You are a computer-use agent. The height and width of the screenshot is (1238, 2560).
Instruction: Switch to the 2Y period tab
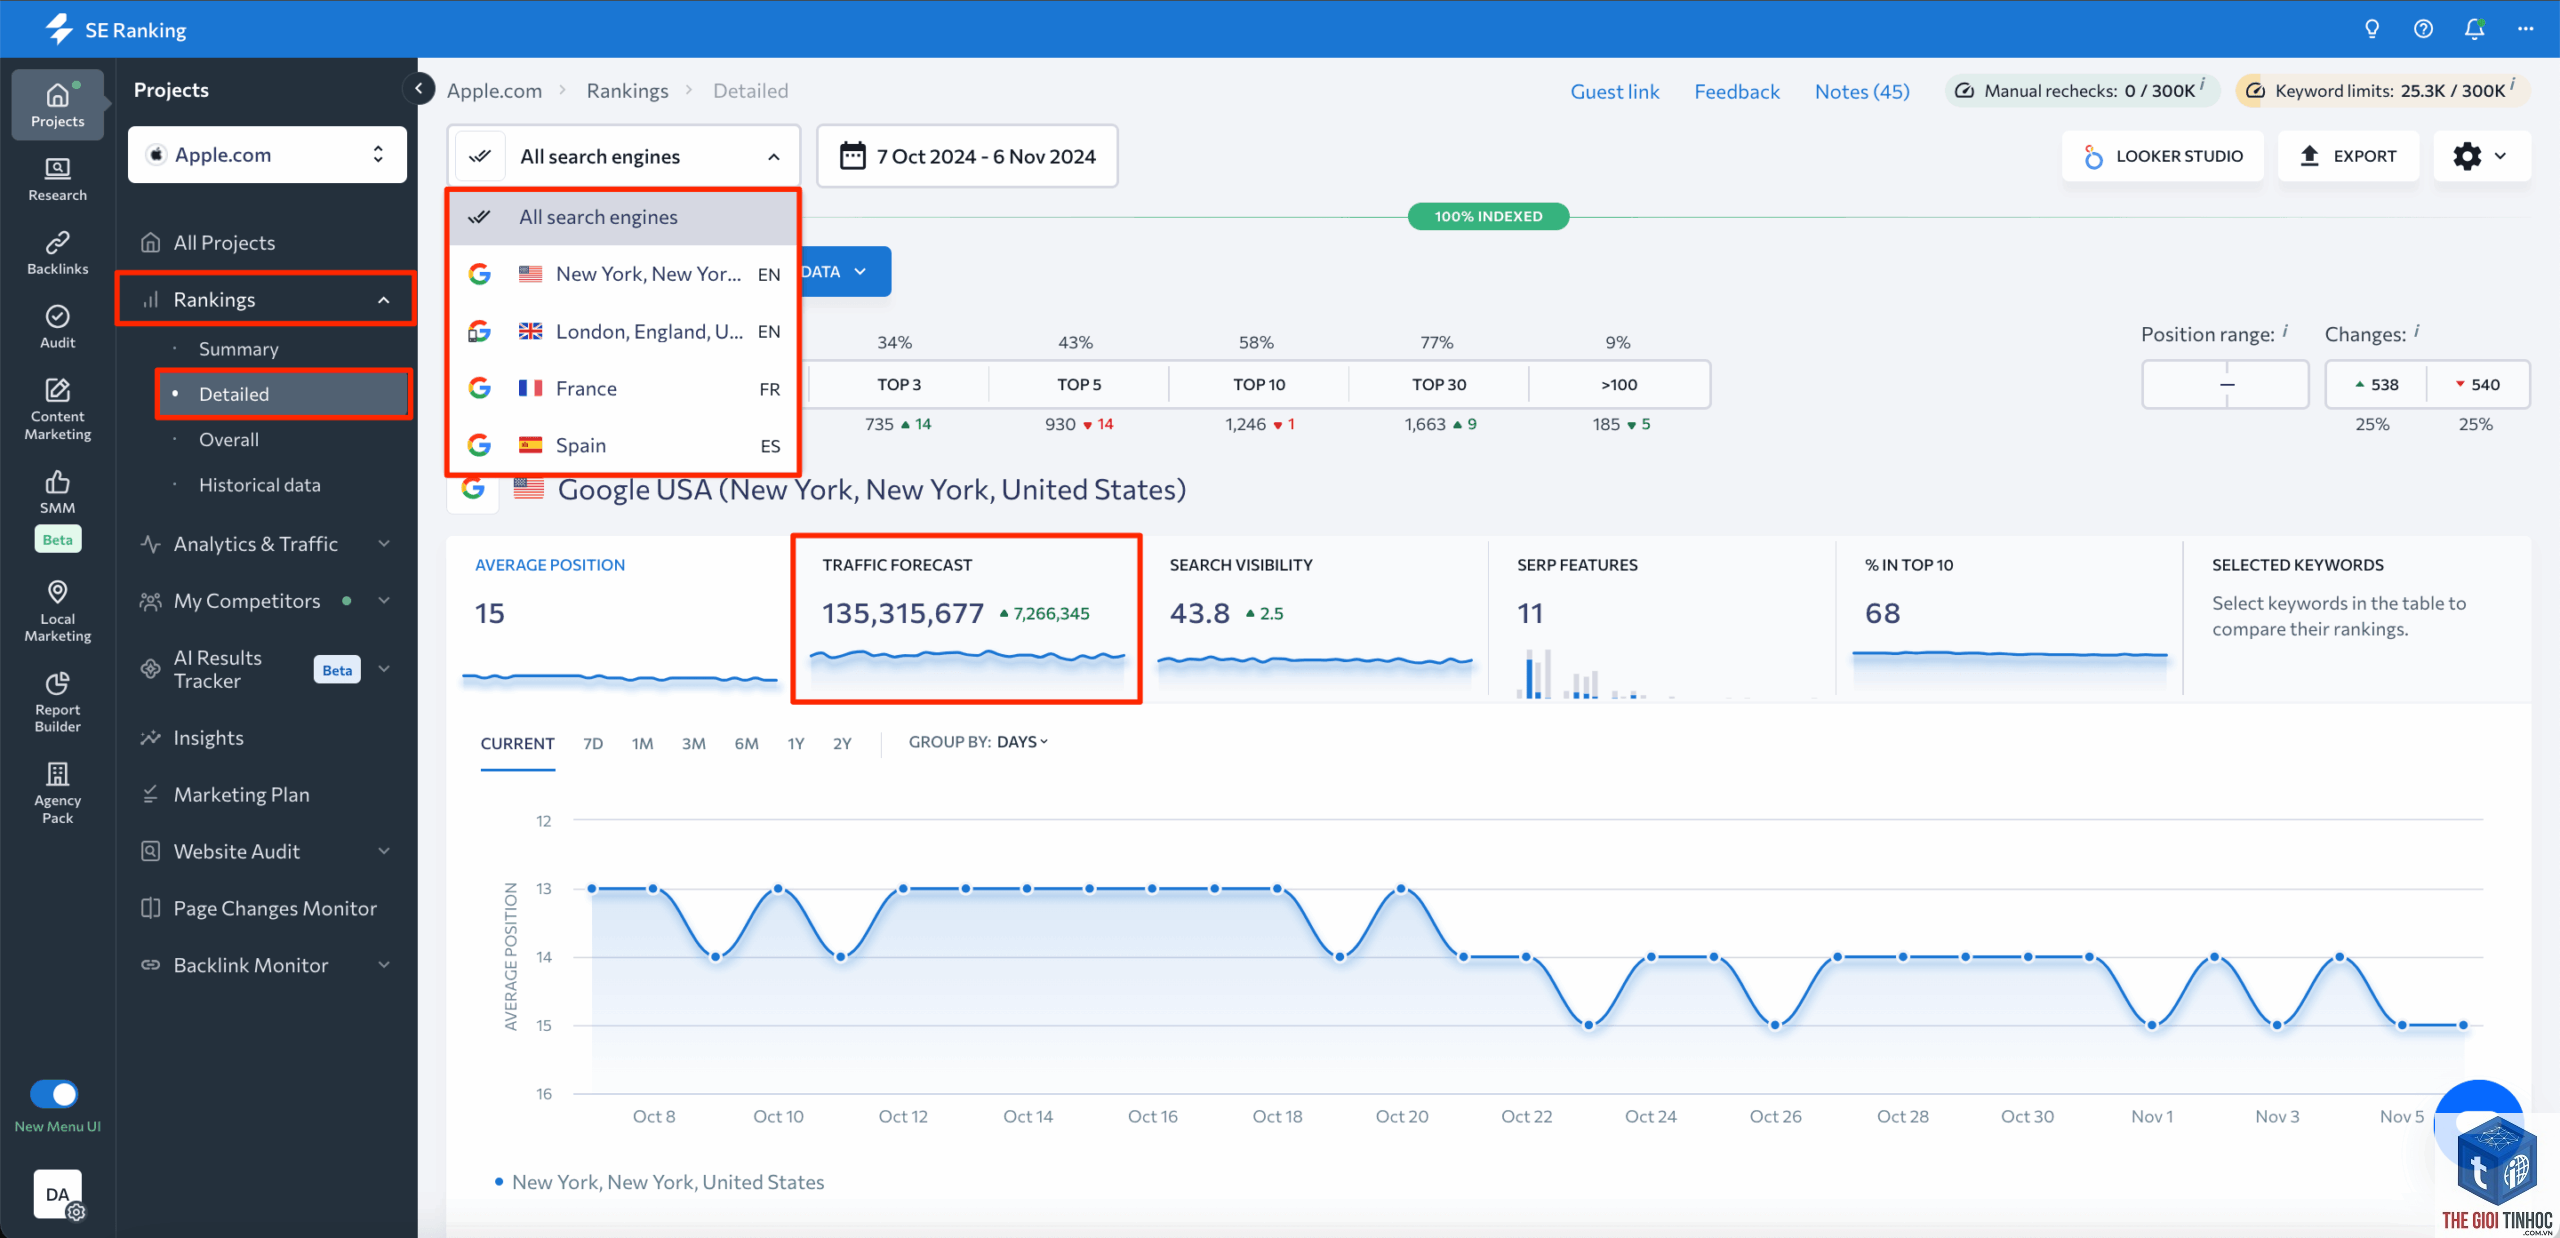pyautogui.click(x=842, y=743)
